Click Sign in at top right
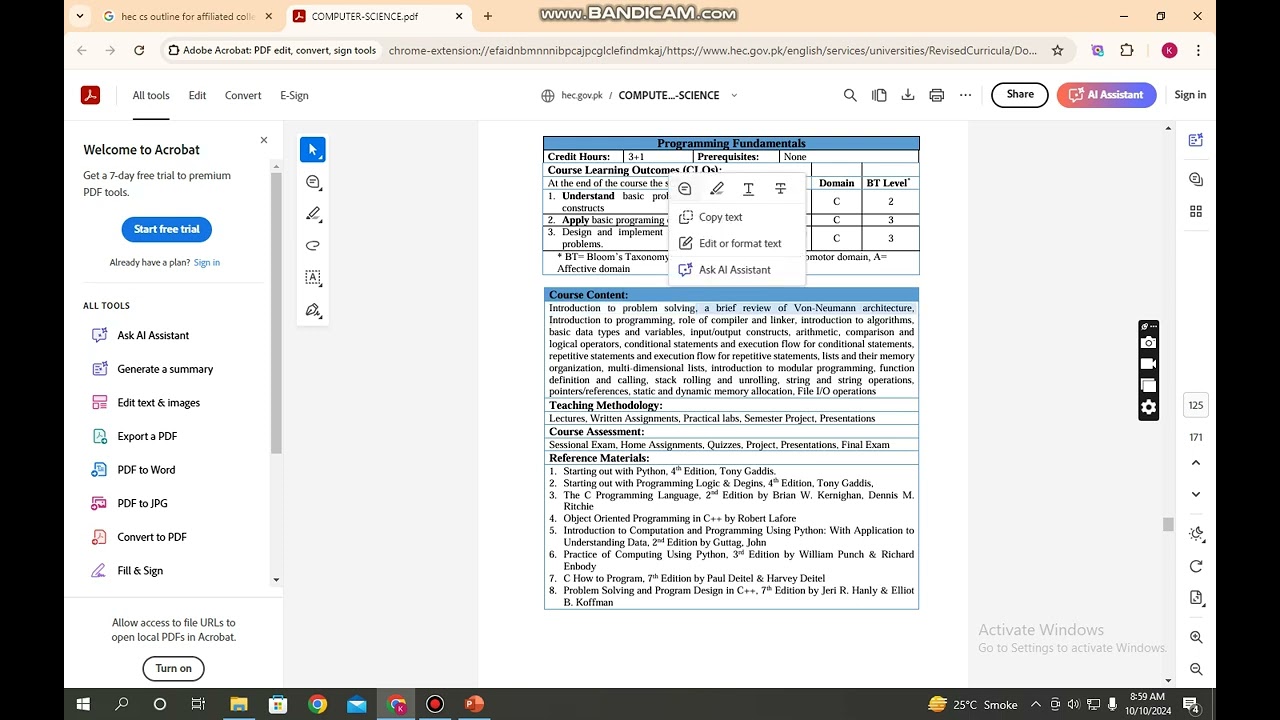Screen dimensions: 1280x720 coord(1190,95)
